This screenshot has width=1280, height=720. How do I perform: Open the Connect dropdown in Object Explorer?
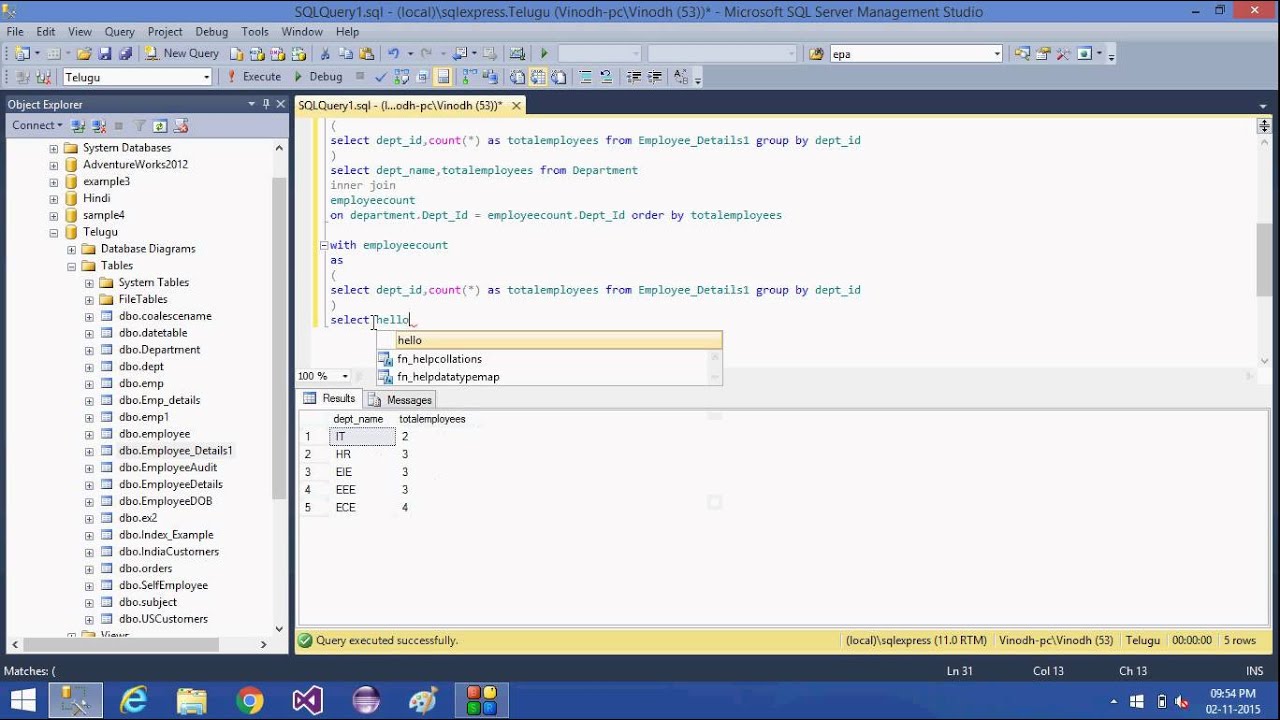(x=37, y=125)
